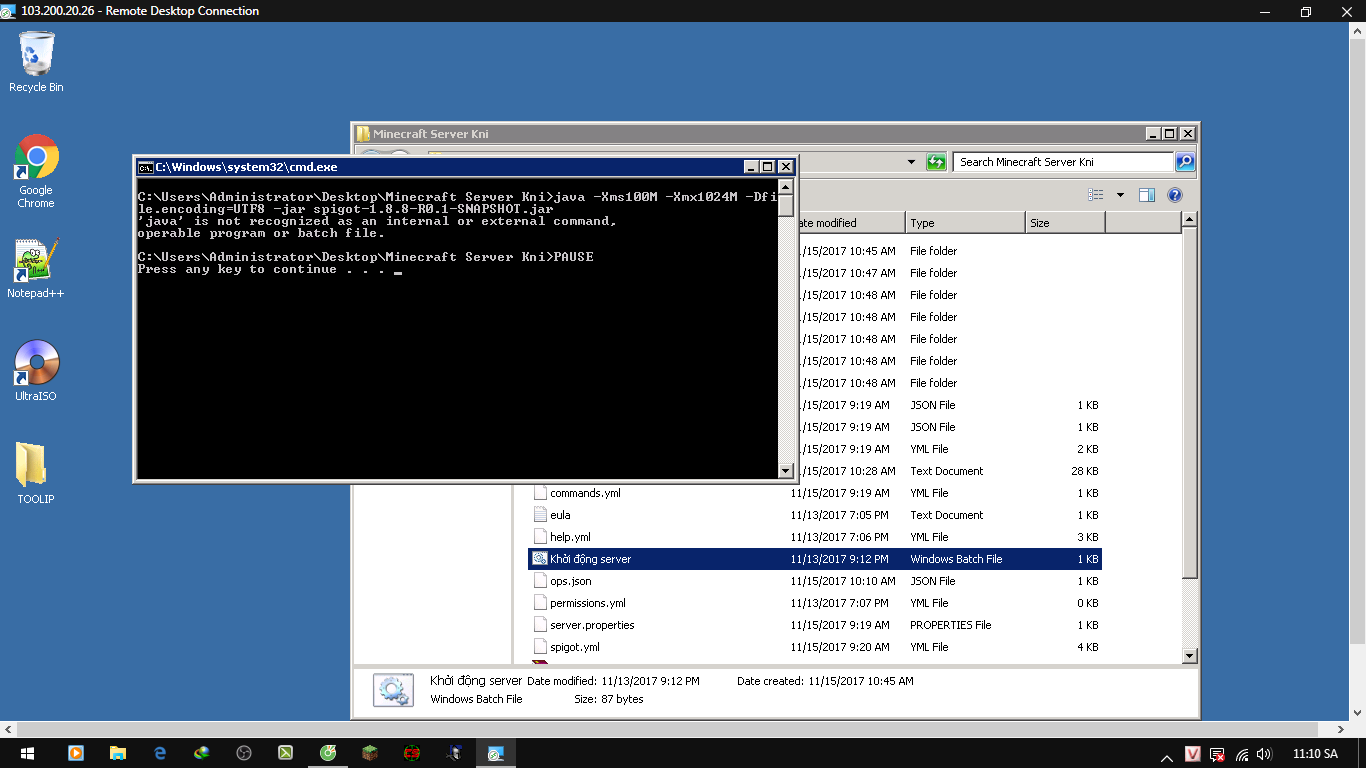Sort files by the Type column header
The width and height of the screenshot is (1366, 768).
tap(964, 223)
